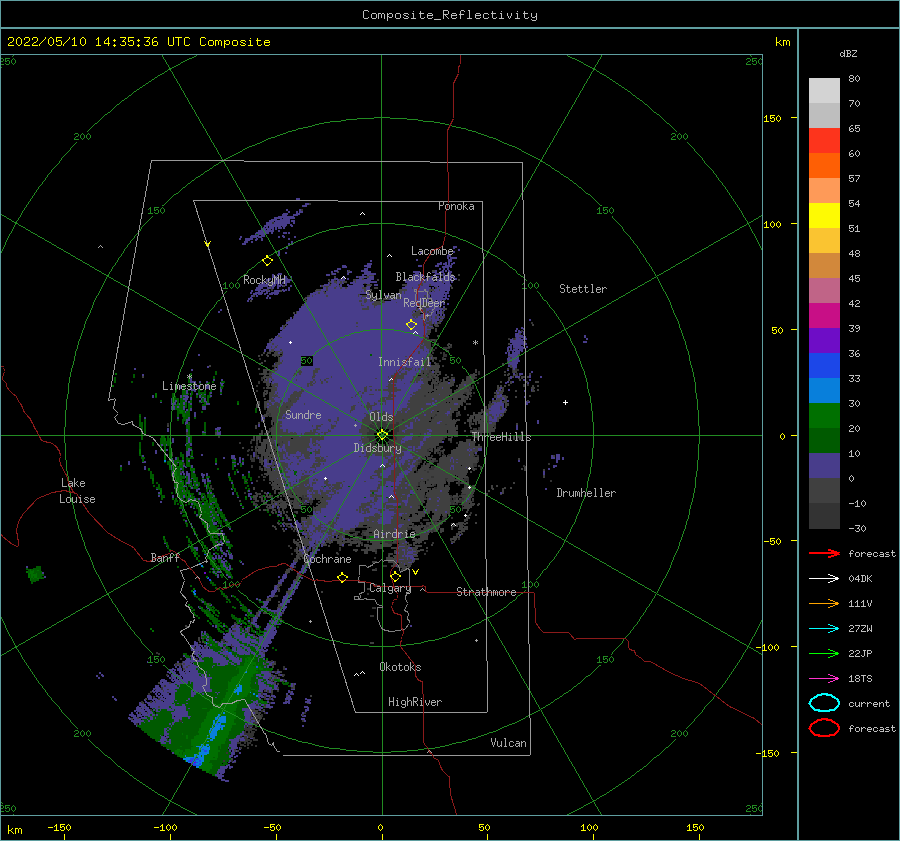Click the Sundre city label
900x841 pixels.
(303, 415)
